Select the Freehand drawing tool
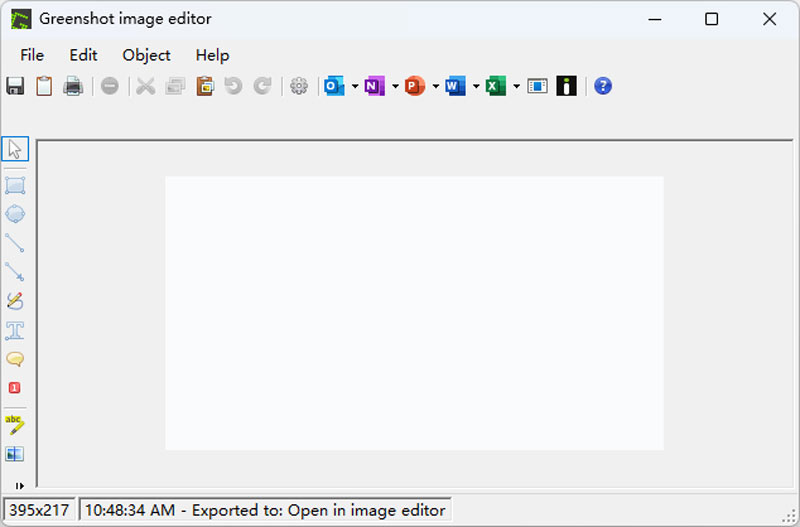 coord(15,300)
